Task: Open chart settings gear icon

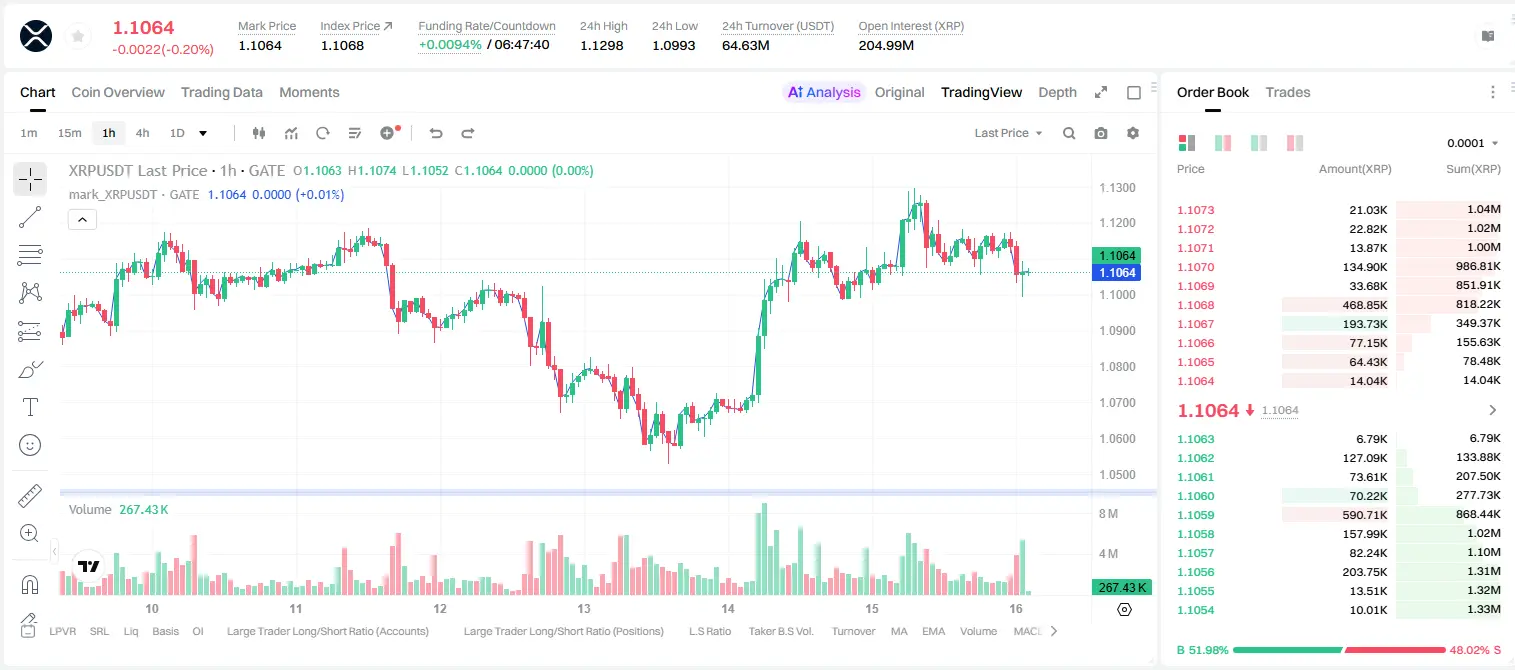Action: click(1133, 133)
